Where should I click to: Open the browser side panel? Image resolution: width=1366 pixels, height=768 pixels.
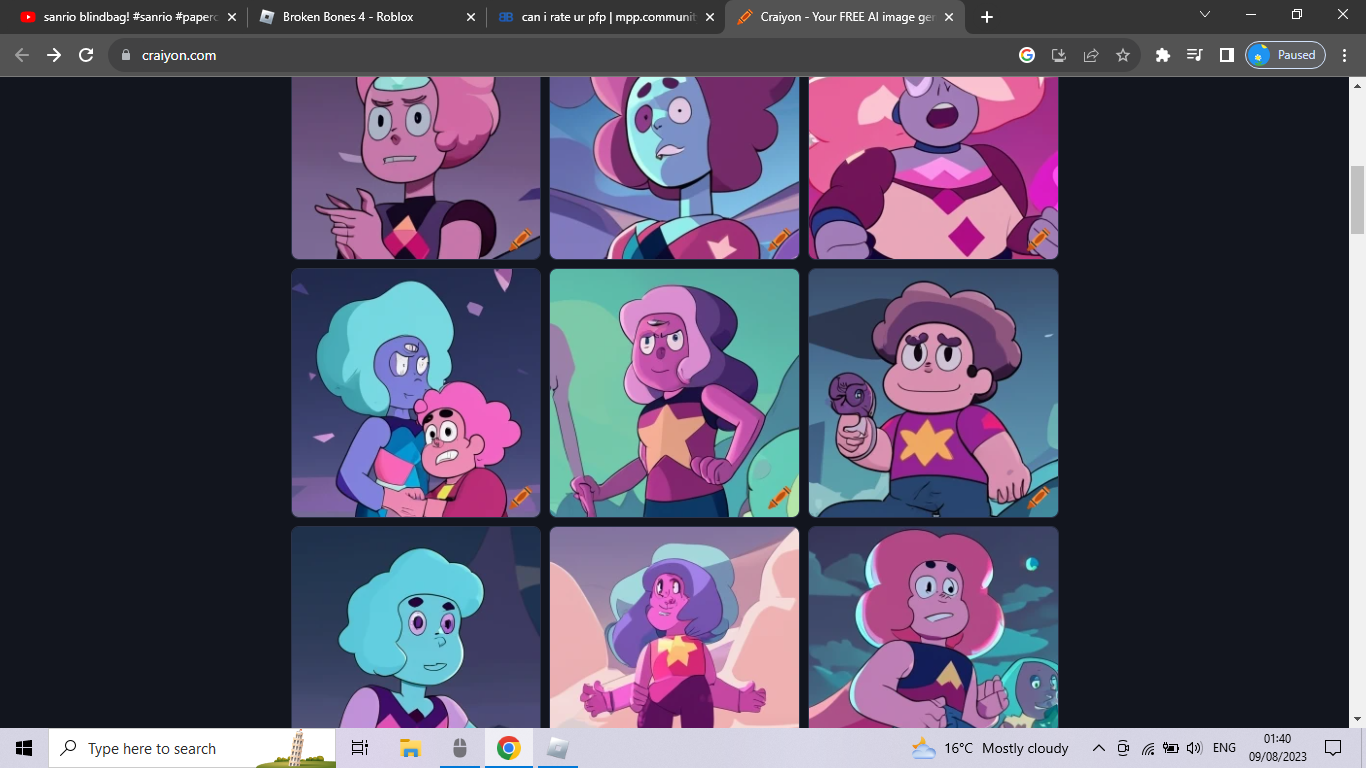coord(1227,55)
